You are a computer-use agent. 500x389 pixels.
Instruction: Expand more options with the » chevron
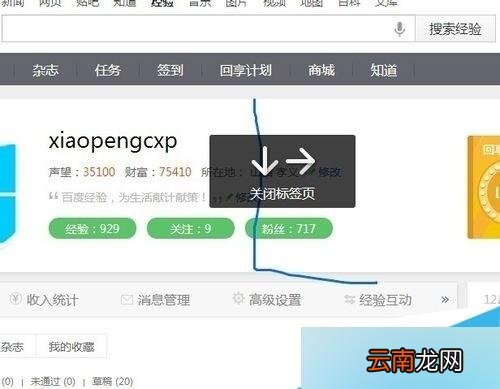coord(445,299)
